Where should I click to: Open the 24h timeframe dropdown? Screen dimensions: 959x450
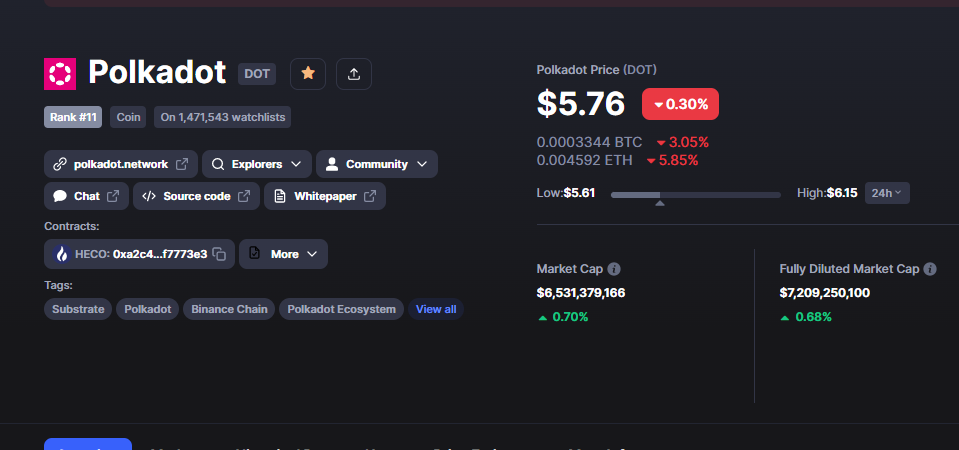point(887,193)
